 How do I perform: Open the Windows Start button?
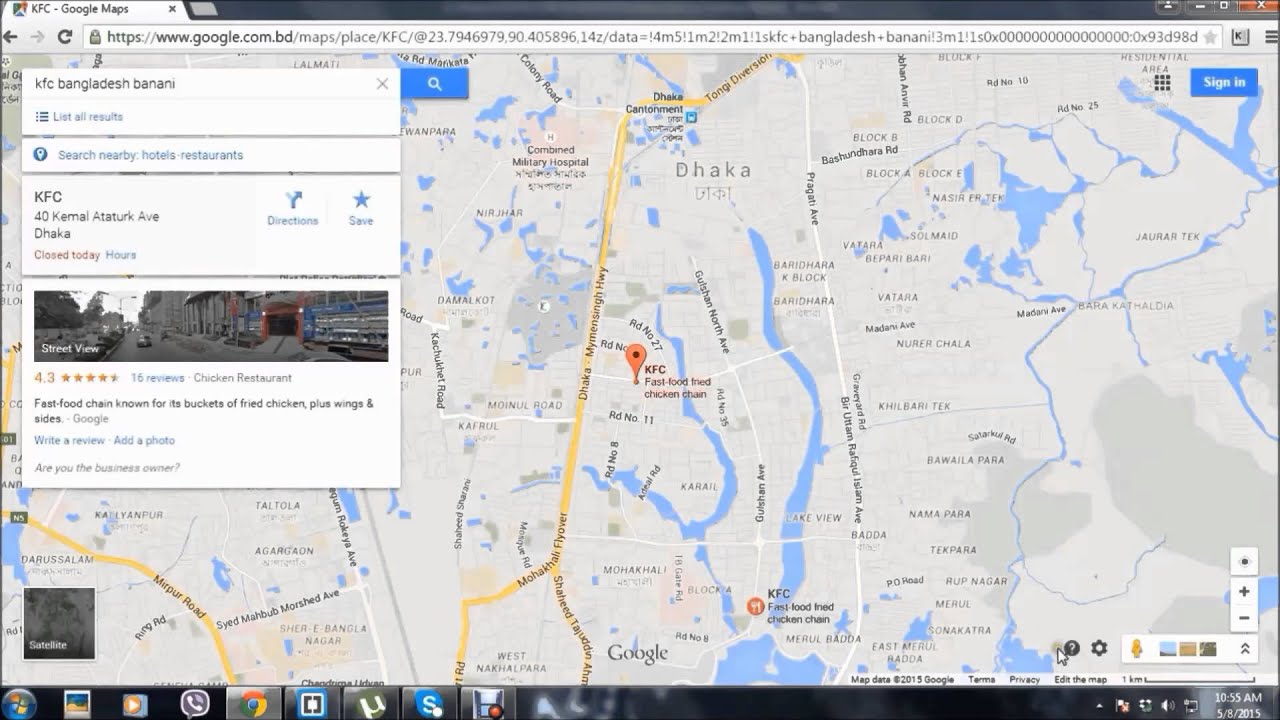pos(20,703)
